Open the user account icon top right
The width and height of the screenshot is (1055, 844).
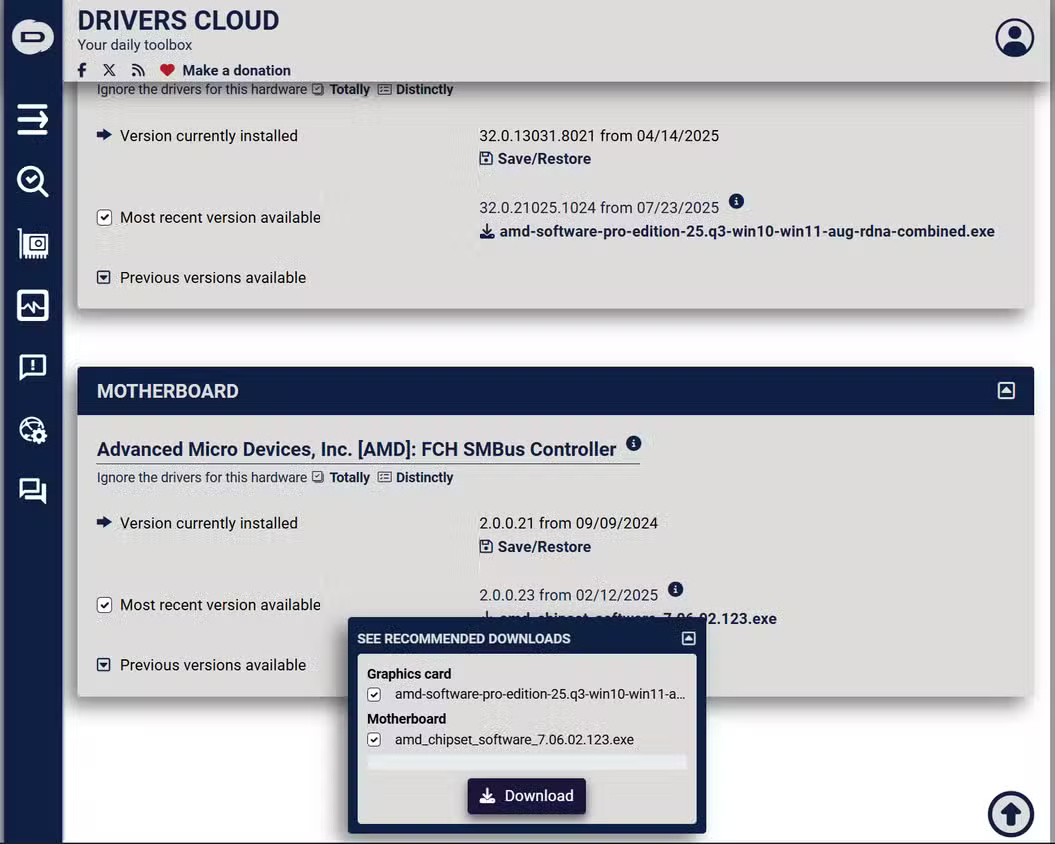1014,37
